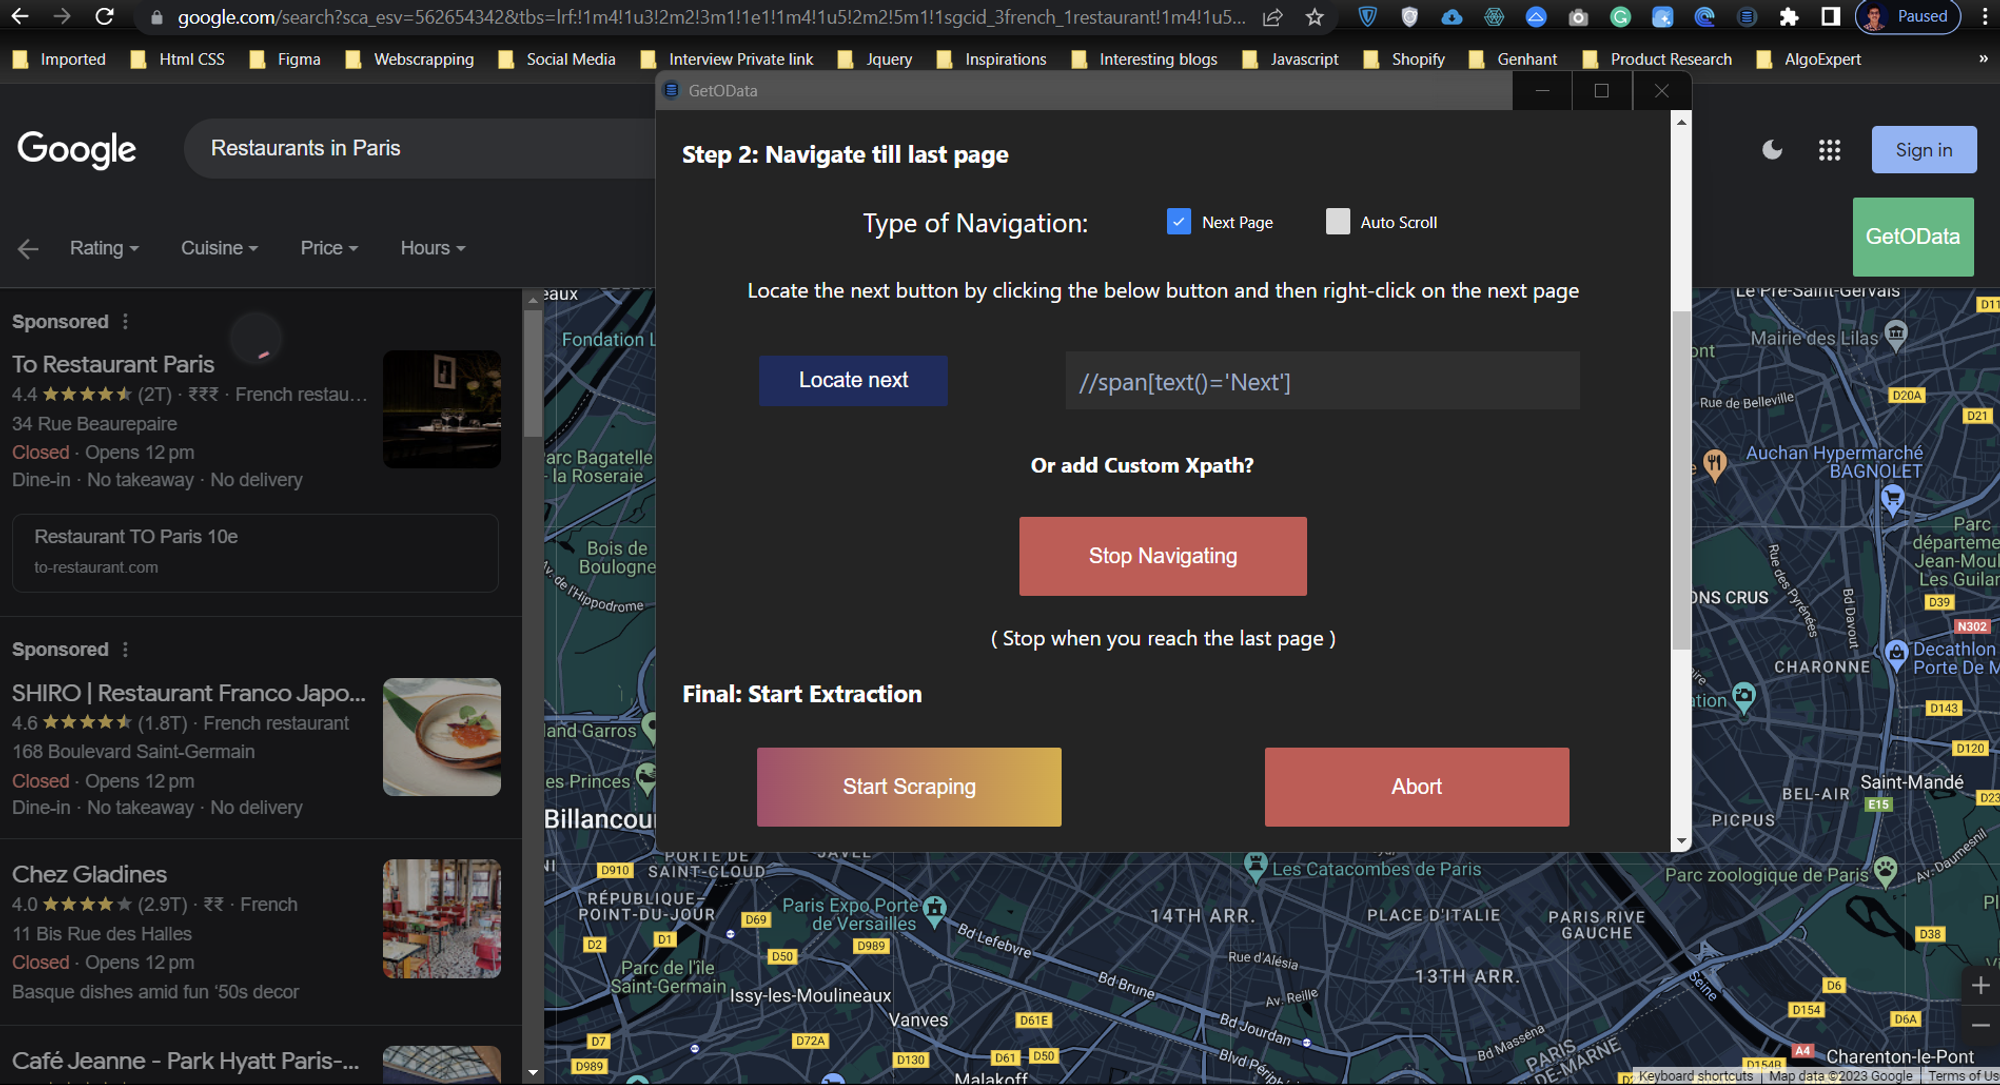Abort the extraction
This screenshot has width=2000, height=1085.
click(x=1417, y=787)
